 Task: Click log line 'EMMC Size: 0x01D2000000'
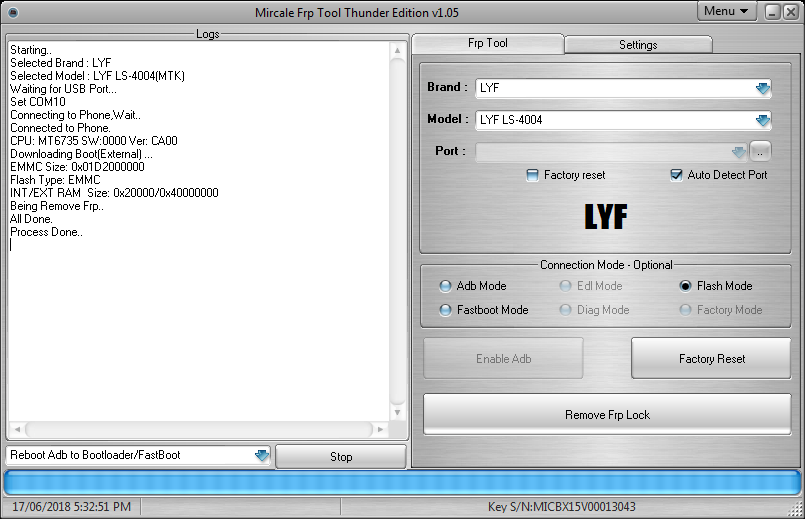pos(78,167)
